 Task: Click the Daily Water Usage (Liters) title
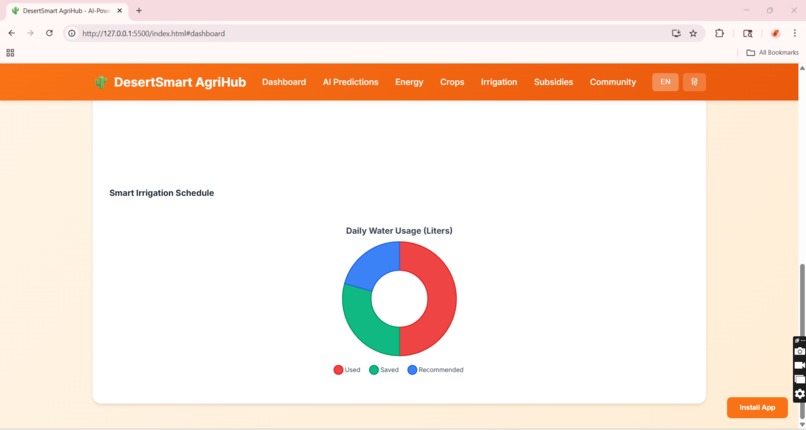pyautogui.click(x=399, y=231)
